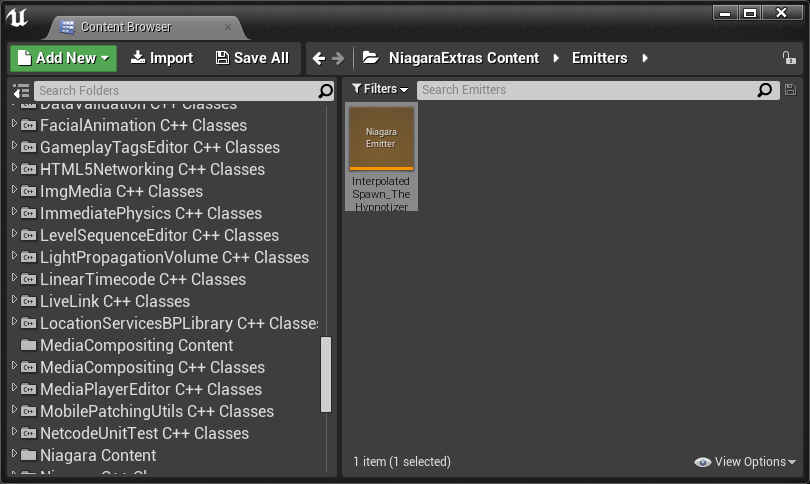Expand LightPropagationVolume C++ Classes folder
This screenshot has height=484, width=810.
(x=14, y=255)
